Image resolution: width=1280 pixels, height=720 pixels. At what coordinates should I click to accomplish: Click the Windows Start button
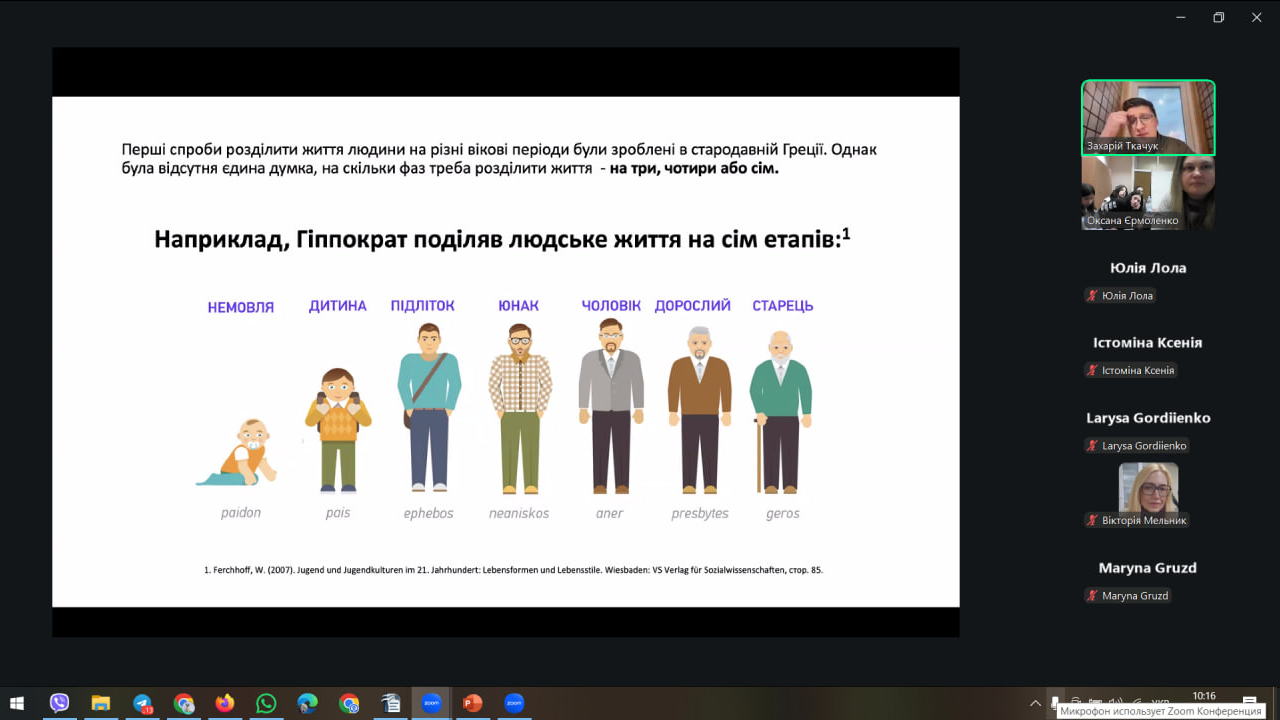pyautogui.click(x=17, y=703)
